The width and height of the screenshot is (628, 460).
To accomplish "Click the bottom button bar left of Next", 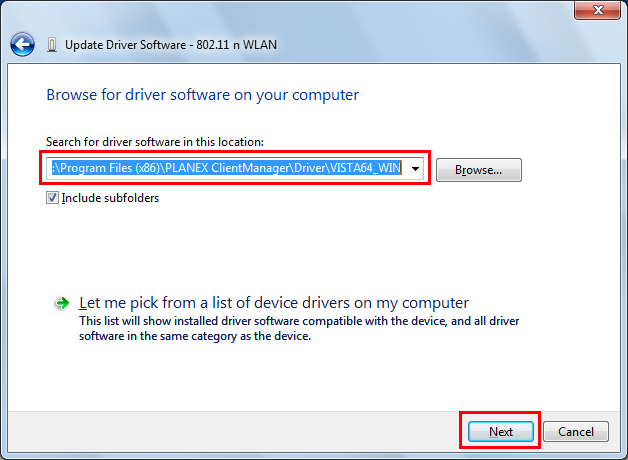I will (233, 432).
